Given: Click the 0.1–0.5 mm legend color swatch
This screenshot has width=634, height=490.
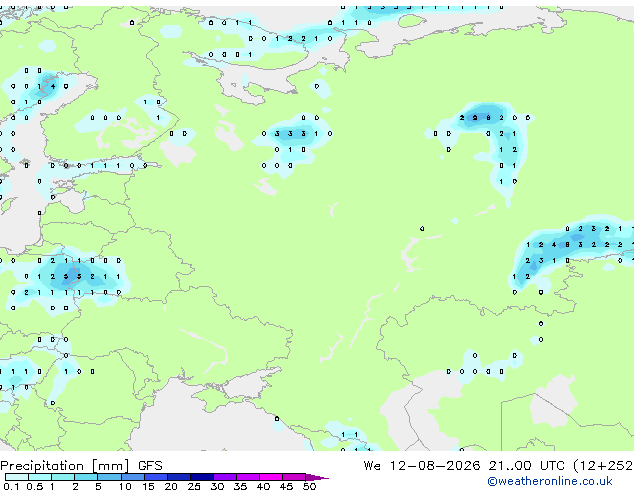Looking at the screenshot, I should [17, 477].
